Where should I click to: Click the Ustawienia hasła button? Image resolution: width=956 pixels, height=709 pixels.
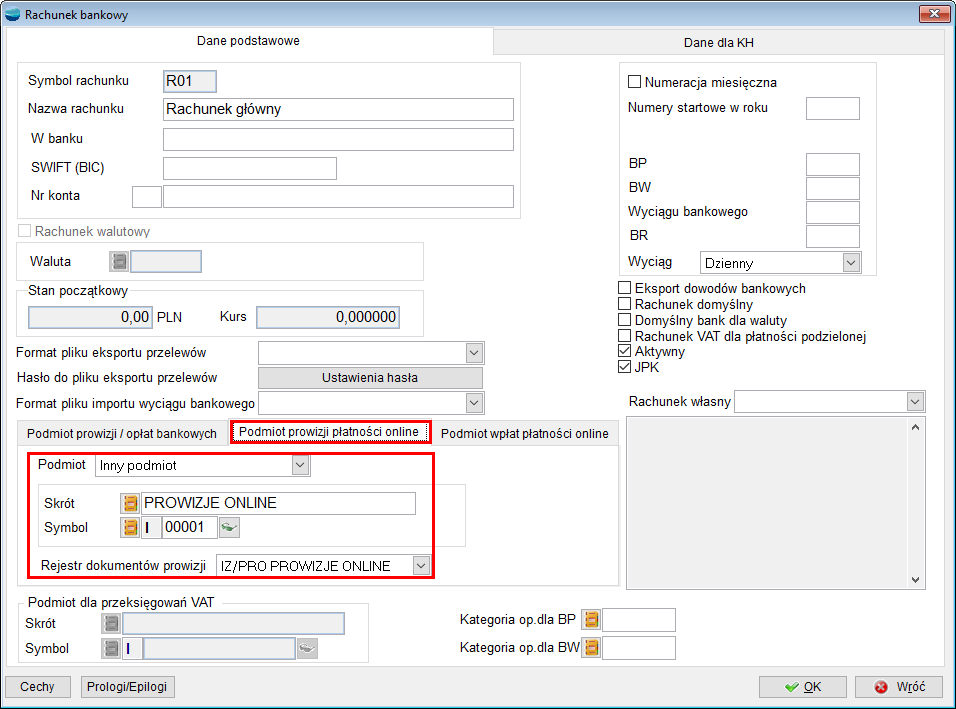coord(370,378)
